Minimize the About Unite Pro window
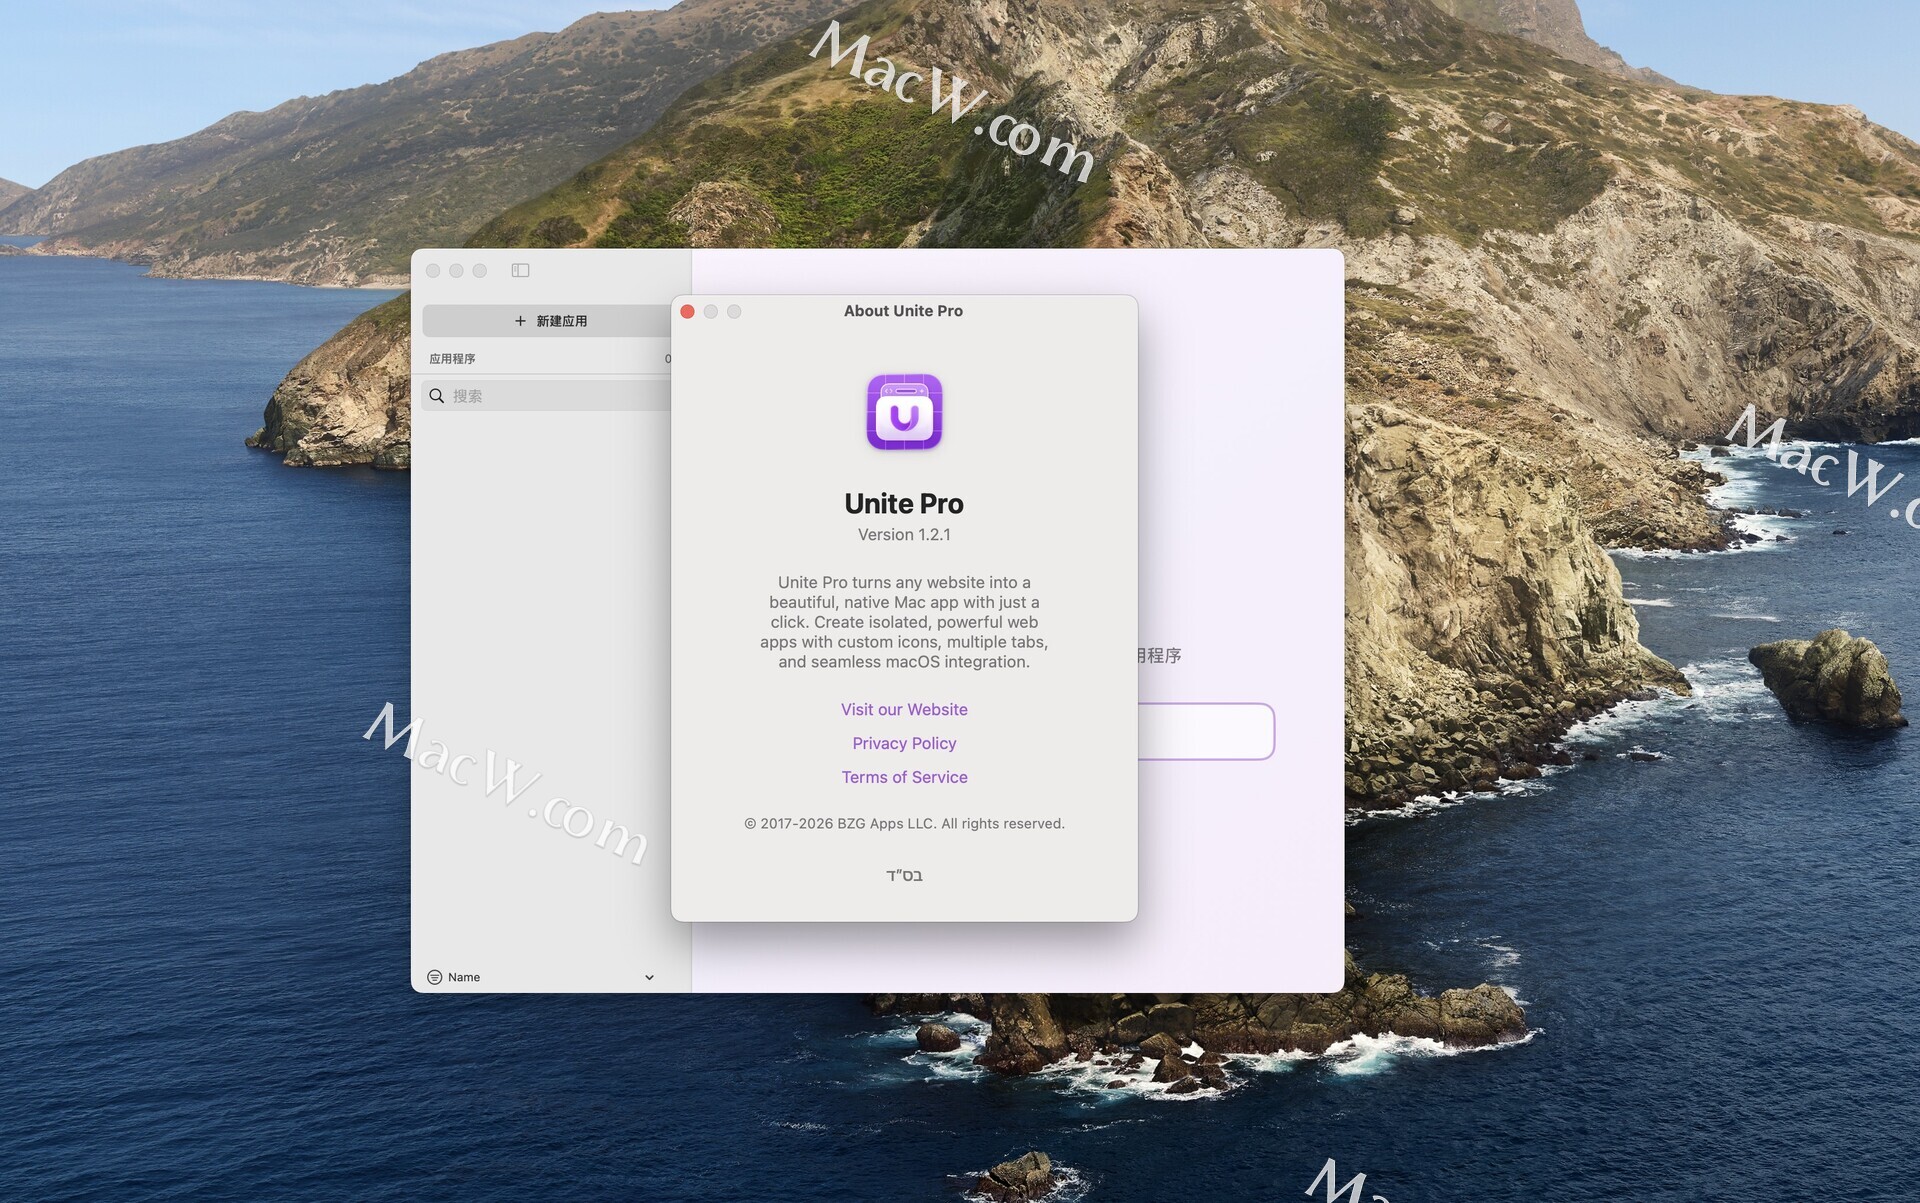 (x=711, y=312)
